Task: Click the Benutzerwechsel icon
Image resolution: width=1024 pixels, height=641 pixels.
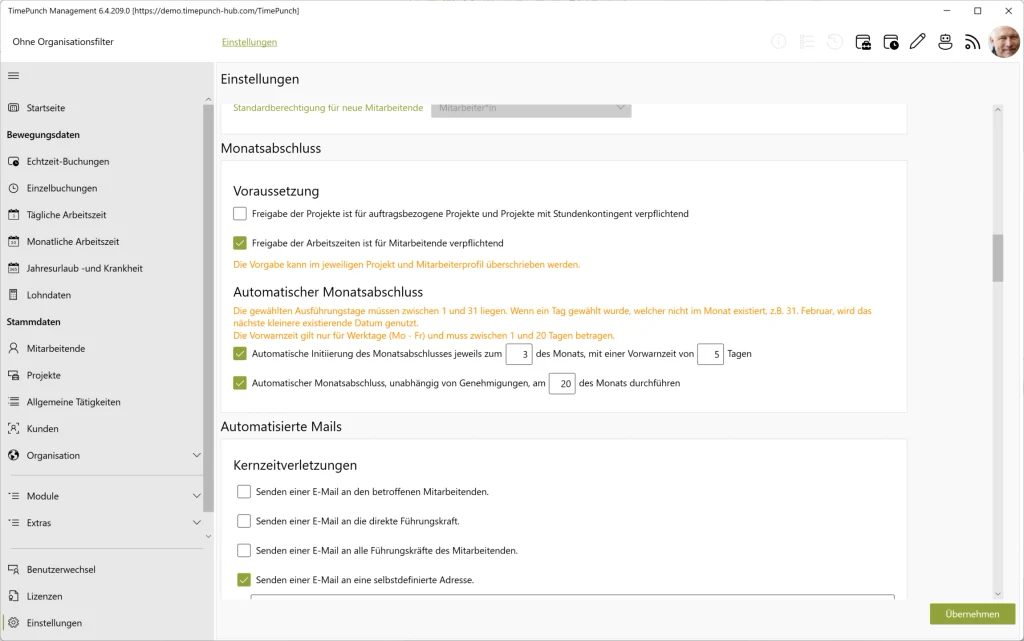Action: pyautogui.click(x=13, y=570)
